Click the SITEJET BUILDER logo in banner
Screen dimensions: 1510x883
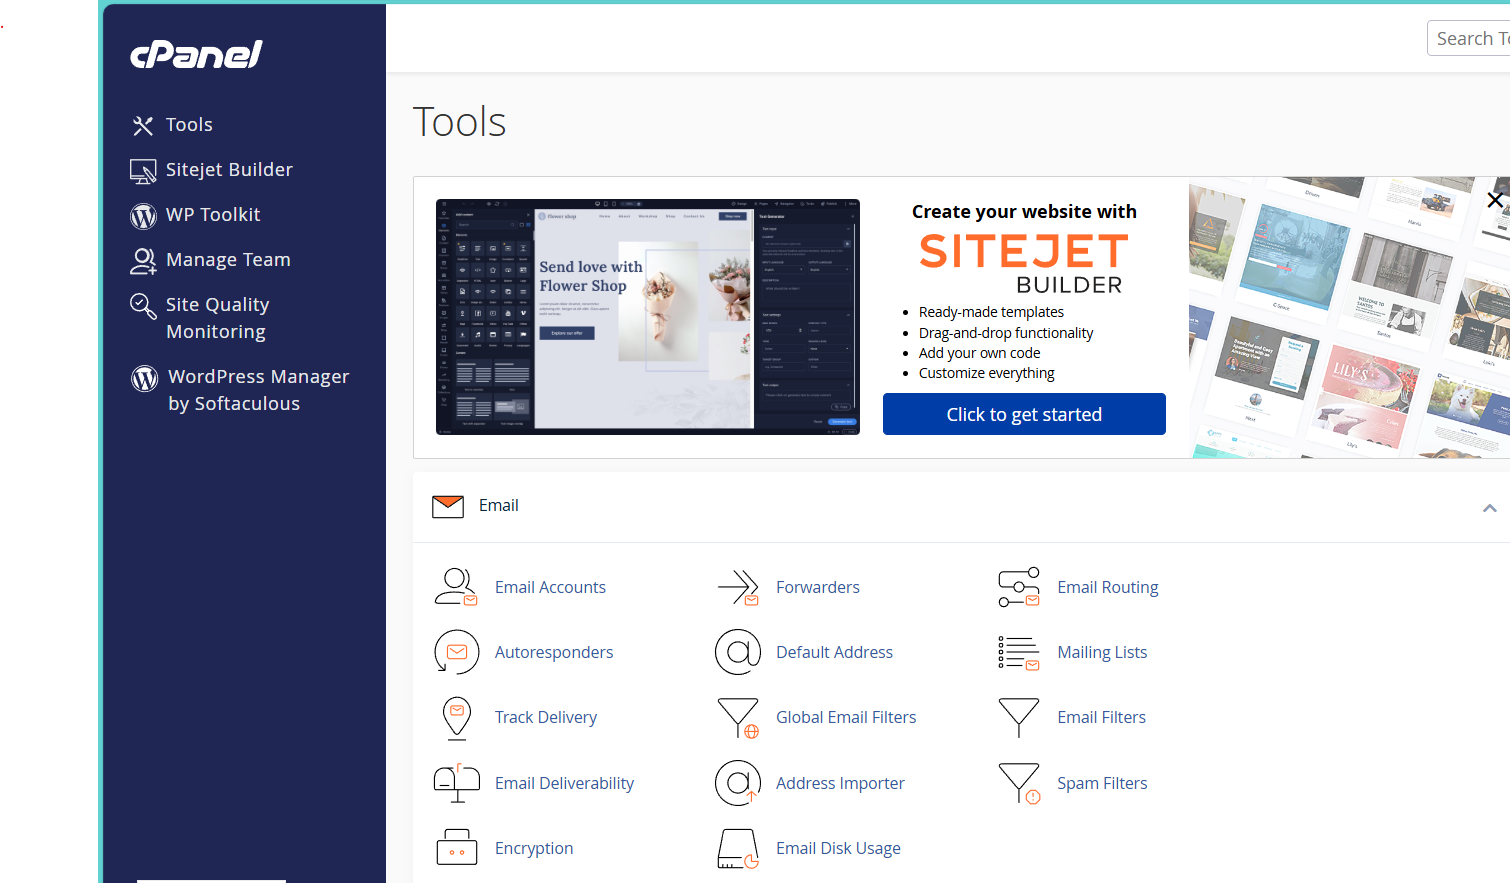1024,264
